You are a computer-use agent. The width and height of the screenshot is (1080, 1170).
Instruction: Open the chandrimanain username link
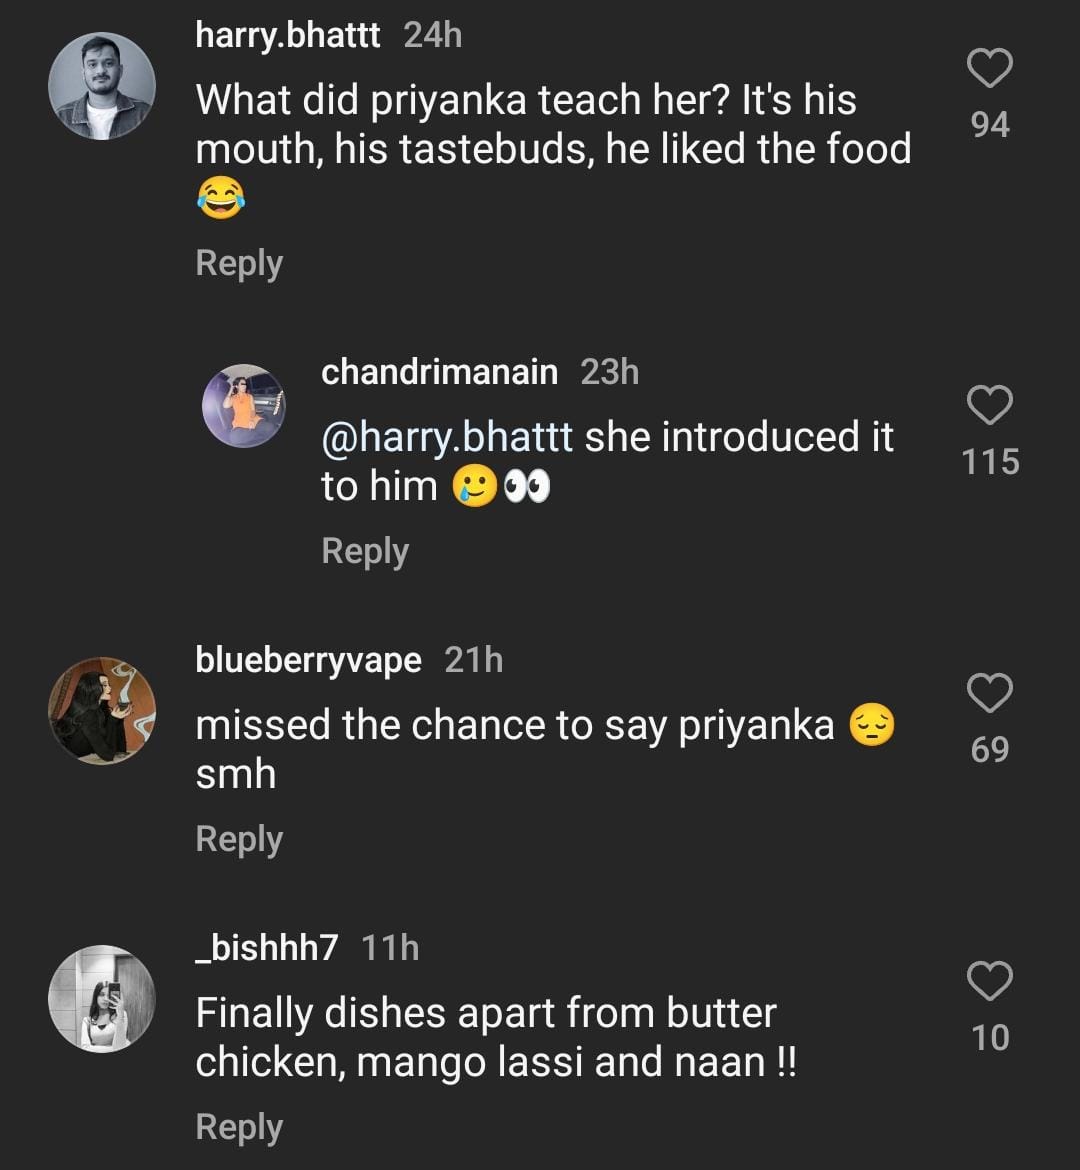[x=439, y=372]
